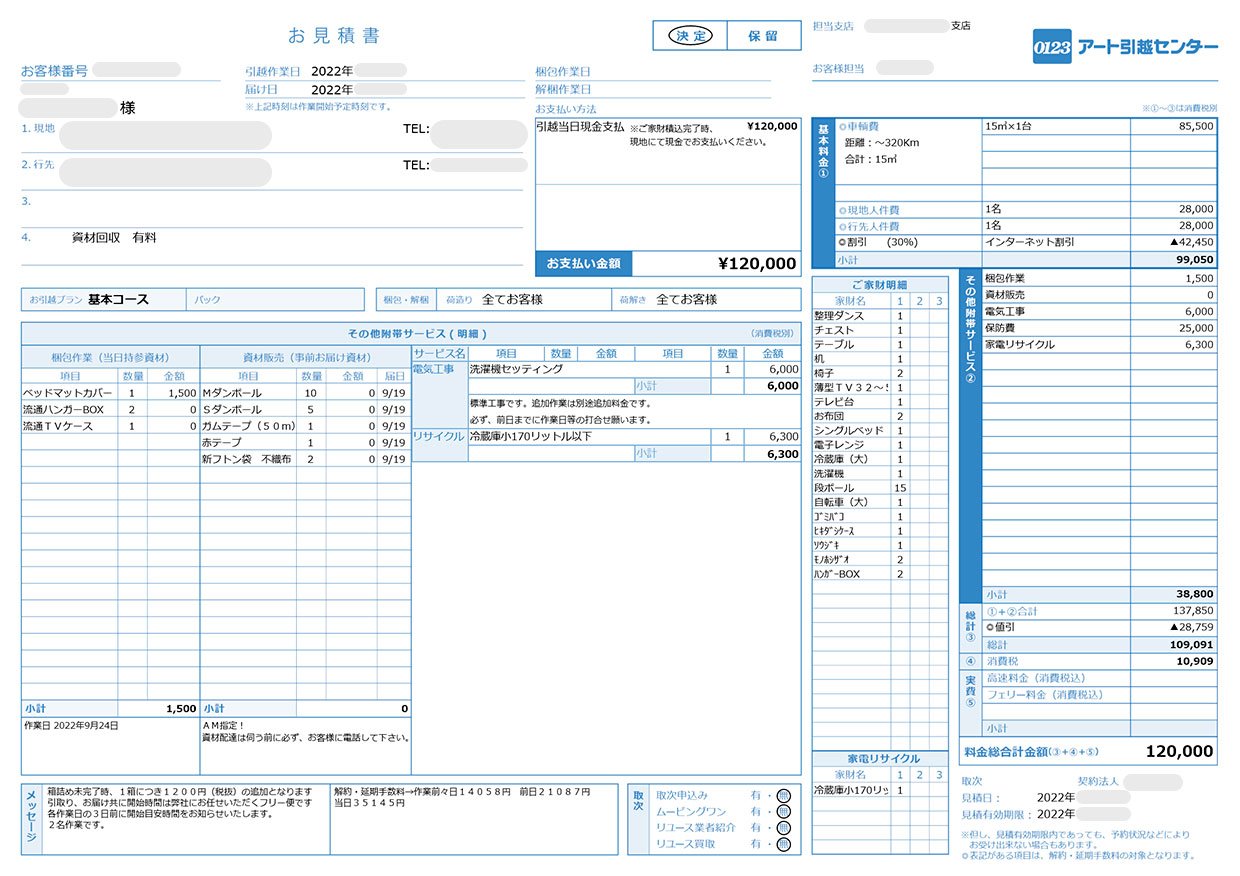Image resolution: width=1240 pixels, height=876 pixels.
Task: Select 無 option for リユース買取
Action: point(783,844)
